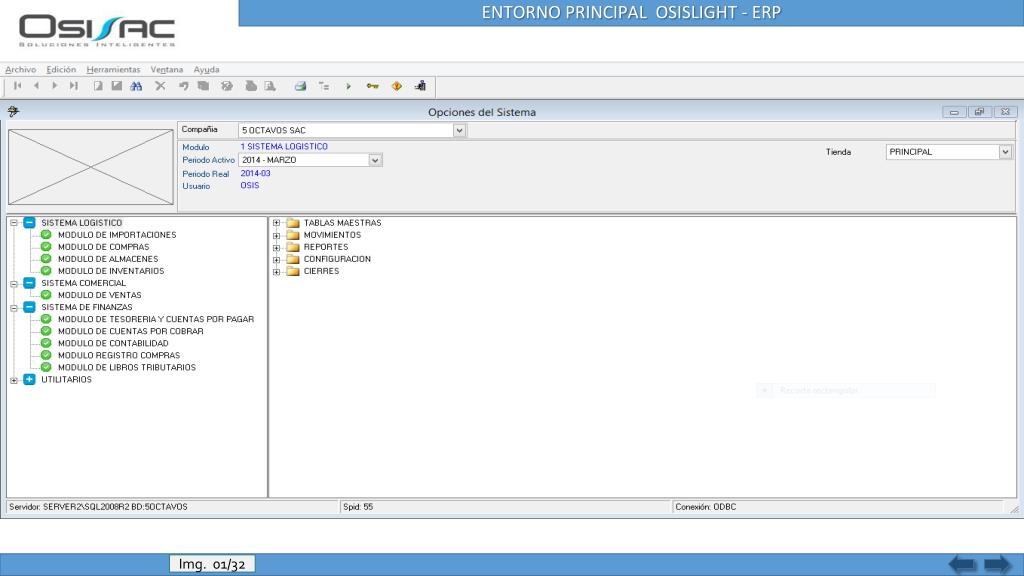This screenshot has height=576, width=1024.
Task: Click the '1 SISTEMA LOGISTICO' module value
Action: (x=284, y=147)
